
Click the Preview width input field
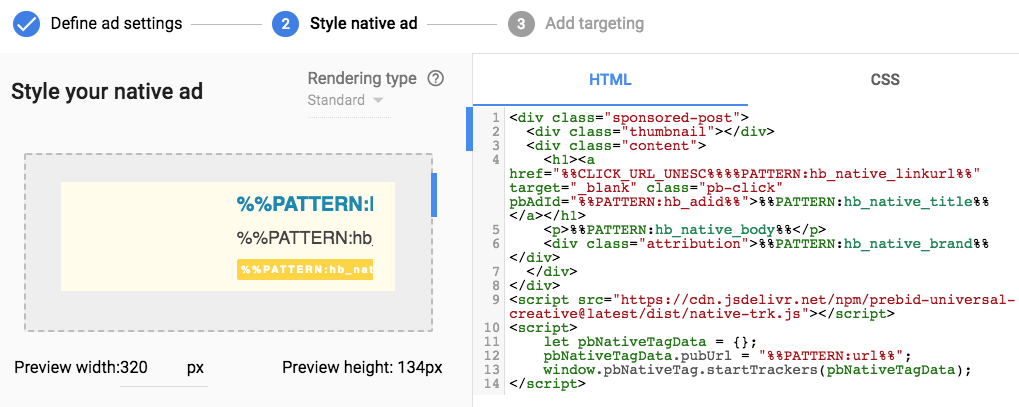150,368
